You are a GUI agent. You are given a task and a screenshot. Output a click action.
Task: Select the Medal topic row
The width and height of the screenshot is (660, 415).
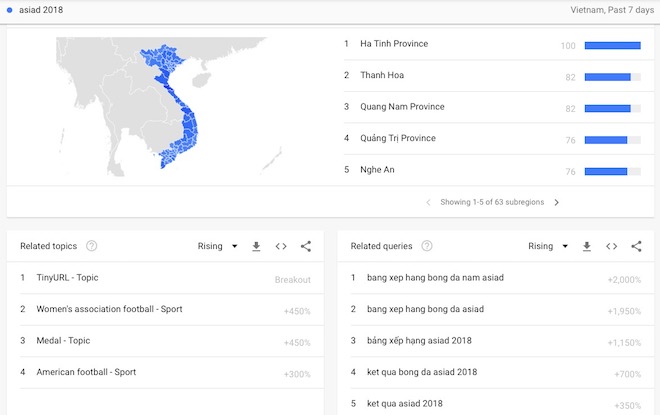pyautogui.click(x=64, y=341)
